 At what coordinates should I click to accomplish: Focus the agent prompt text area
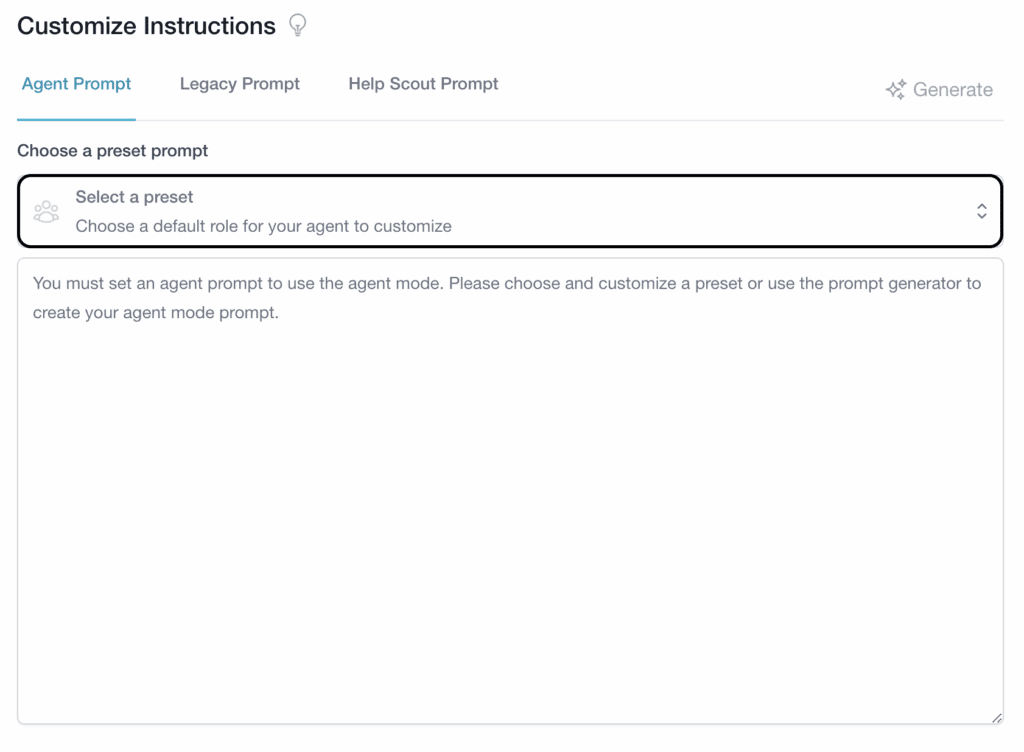(509, 500)
